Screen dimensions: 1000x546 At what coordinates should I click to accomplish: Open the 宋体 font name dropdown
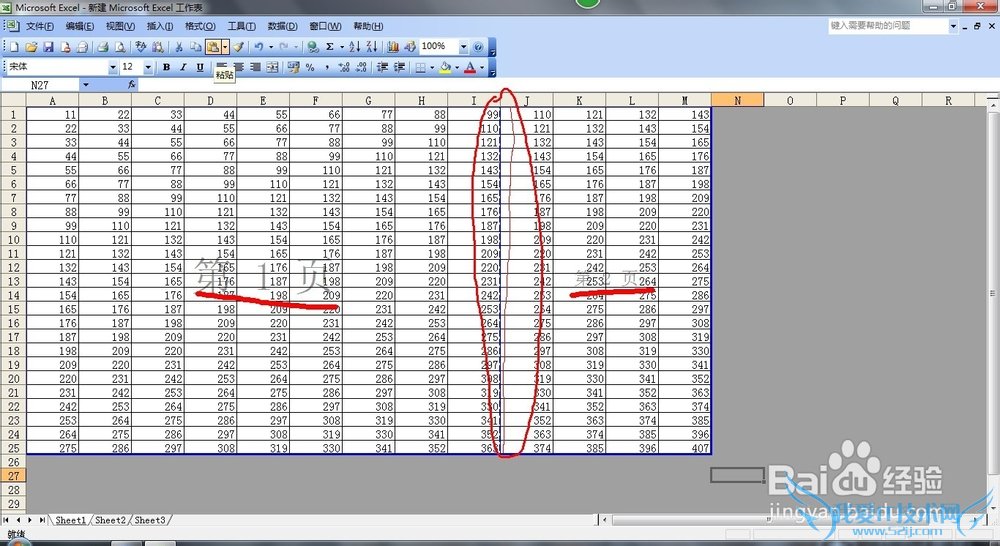click(x=111, y=68)
